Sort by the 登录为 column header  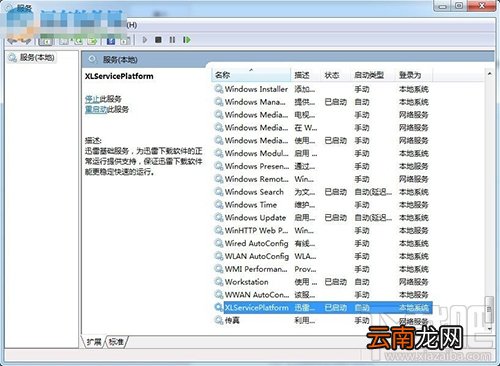(x=414, y=75)
